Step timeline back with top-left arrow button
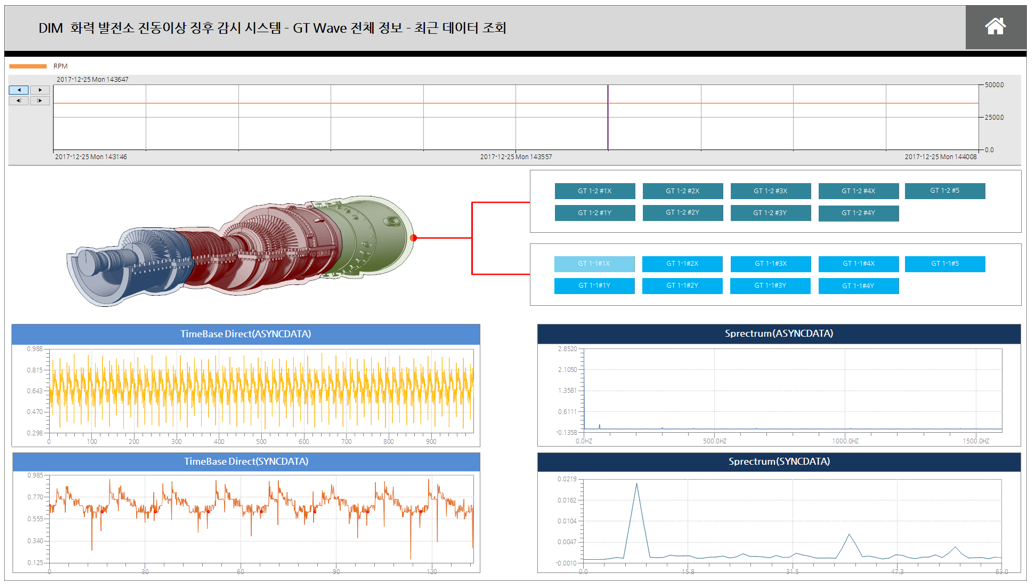The width and height of the screenshot is (1033, 588). [19, 90]
